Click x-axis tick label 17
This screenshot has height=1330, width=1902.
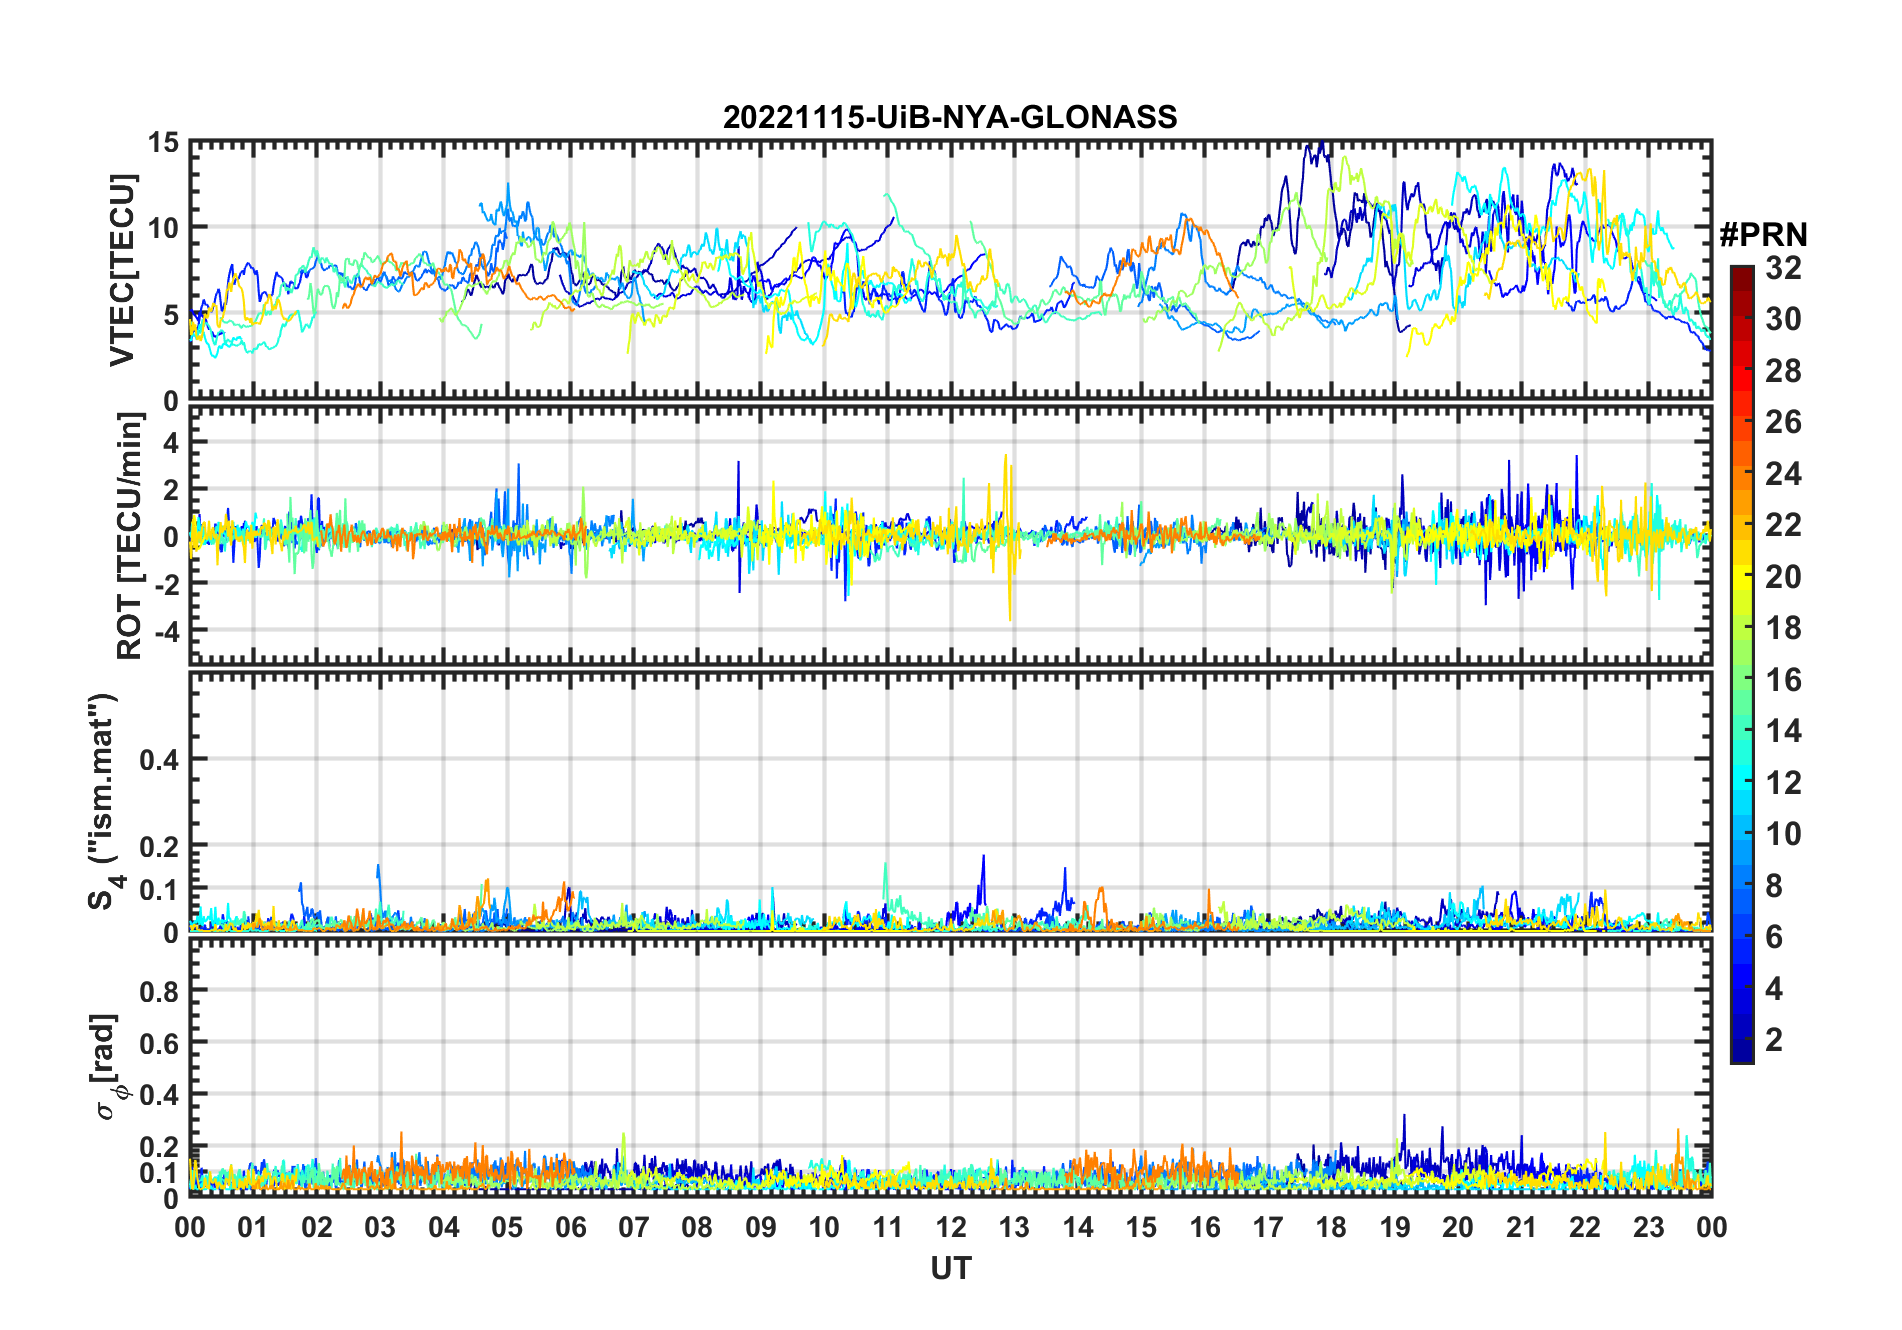(x=1268, y=1228)
